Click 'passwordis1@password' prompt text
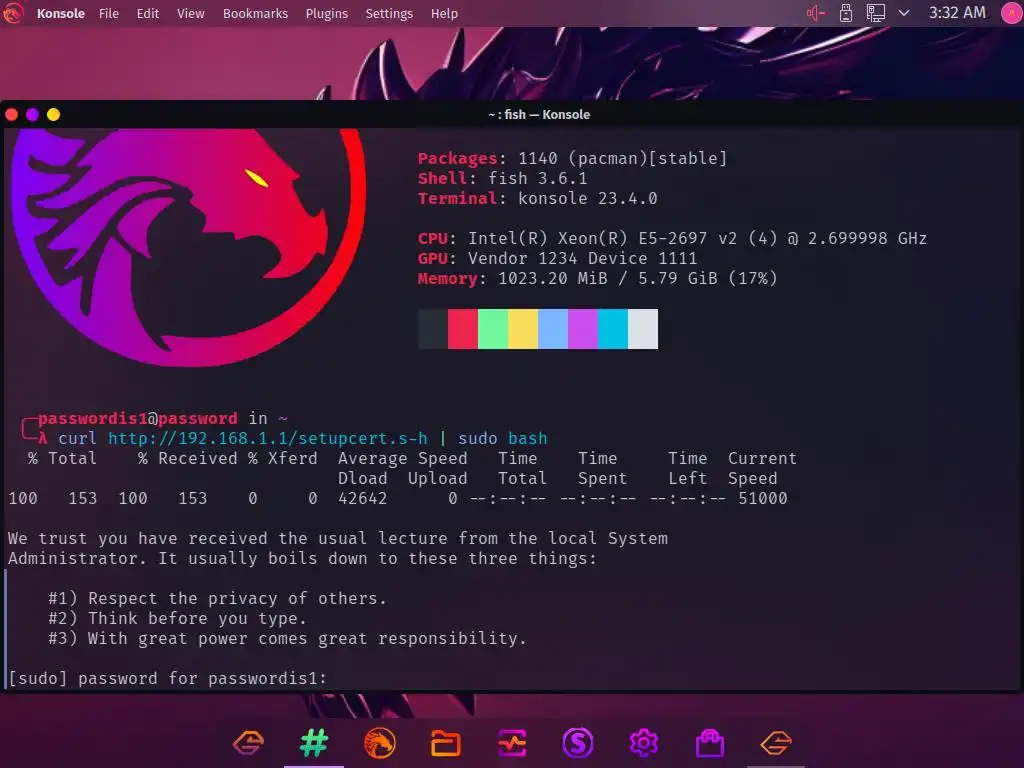This screenshot has width=1024, height=768. point(138,419)
